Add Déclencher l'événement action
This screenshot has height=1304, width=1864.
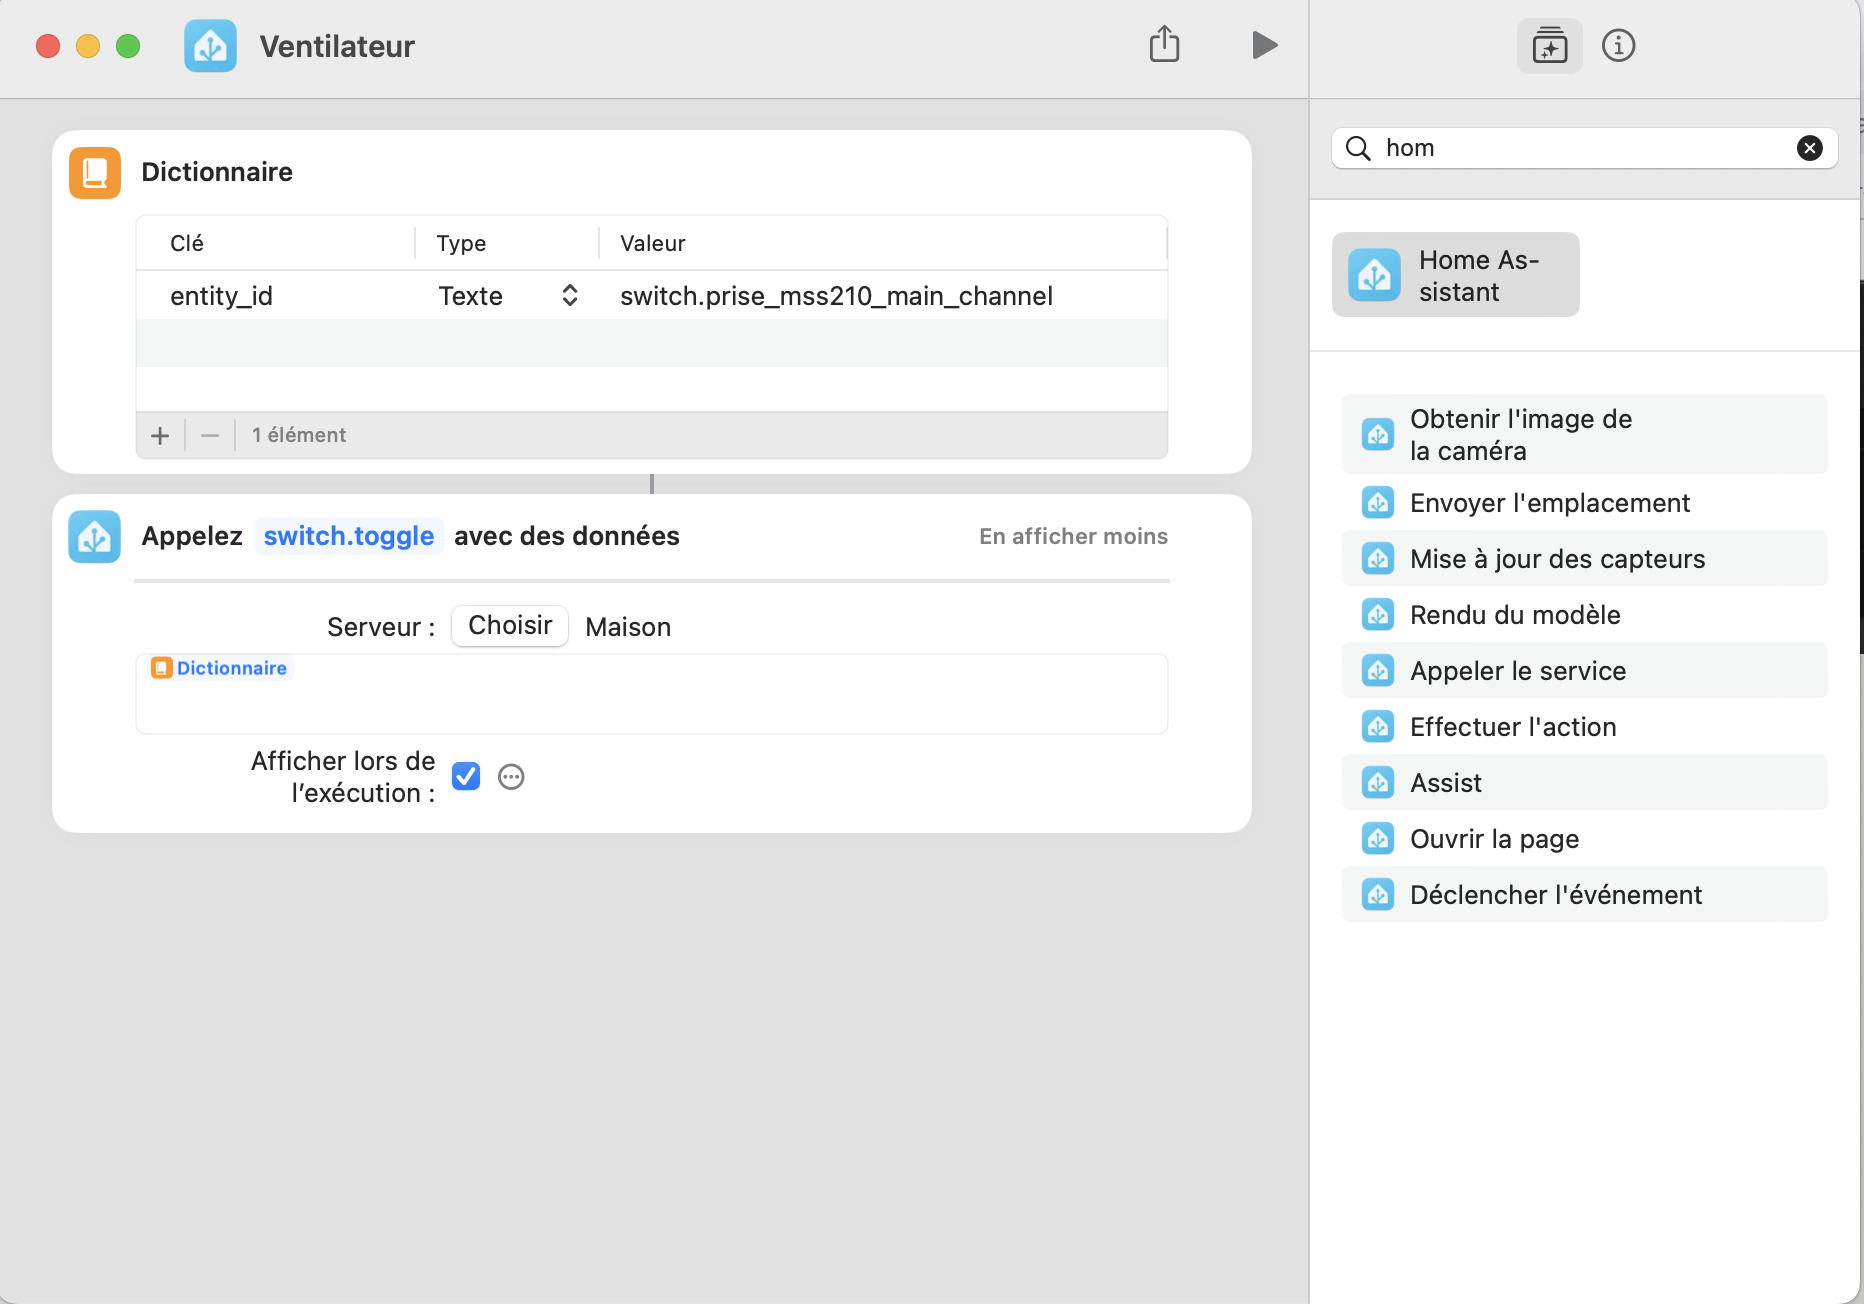click(1584, 895)
